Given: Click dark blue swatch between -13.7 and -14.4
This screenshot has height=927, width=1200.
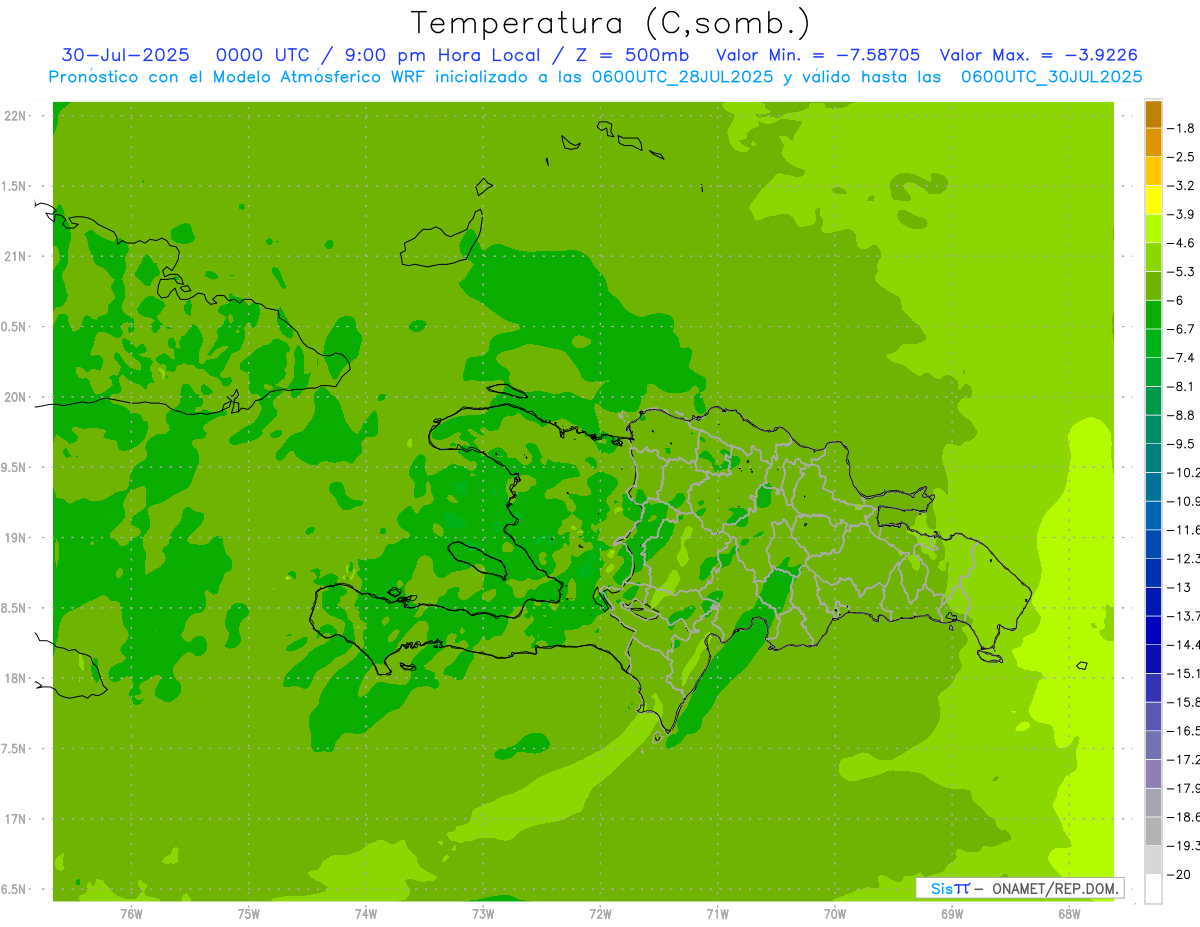Looking at the screenshot, I should click(1154, 630).
